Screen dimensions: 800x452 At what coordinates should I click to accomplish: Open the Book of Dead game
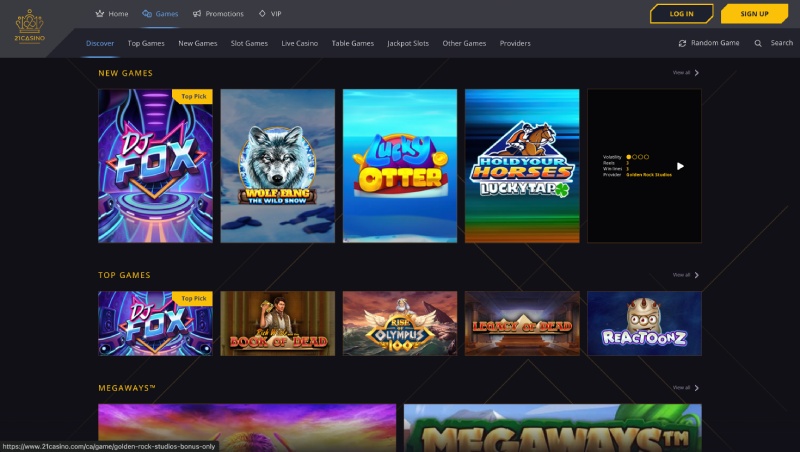click(278, 323)
